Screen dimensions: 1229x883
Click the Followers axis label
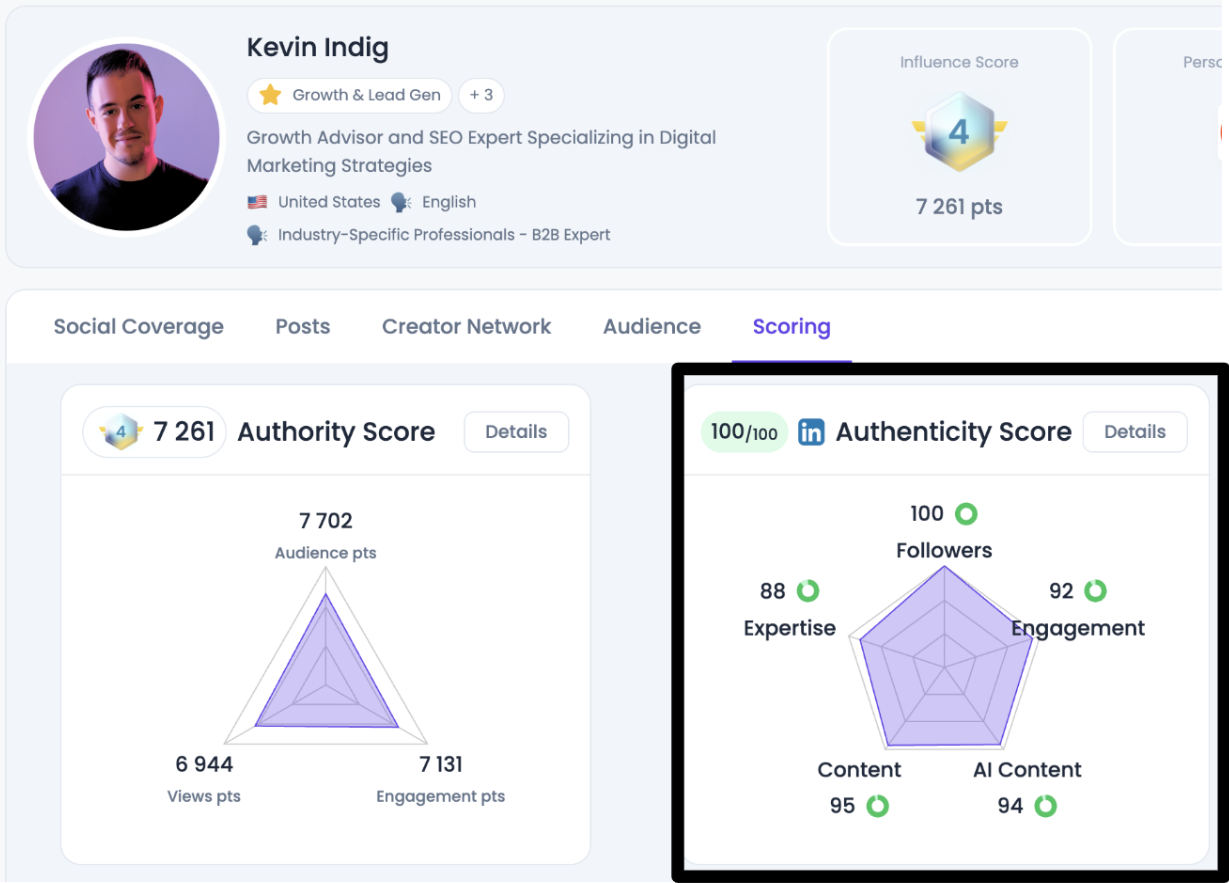click(x=944, y=550)
